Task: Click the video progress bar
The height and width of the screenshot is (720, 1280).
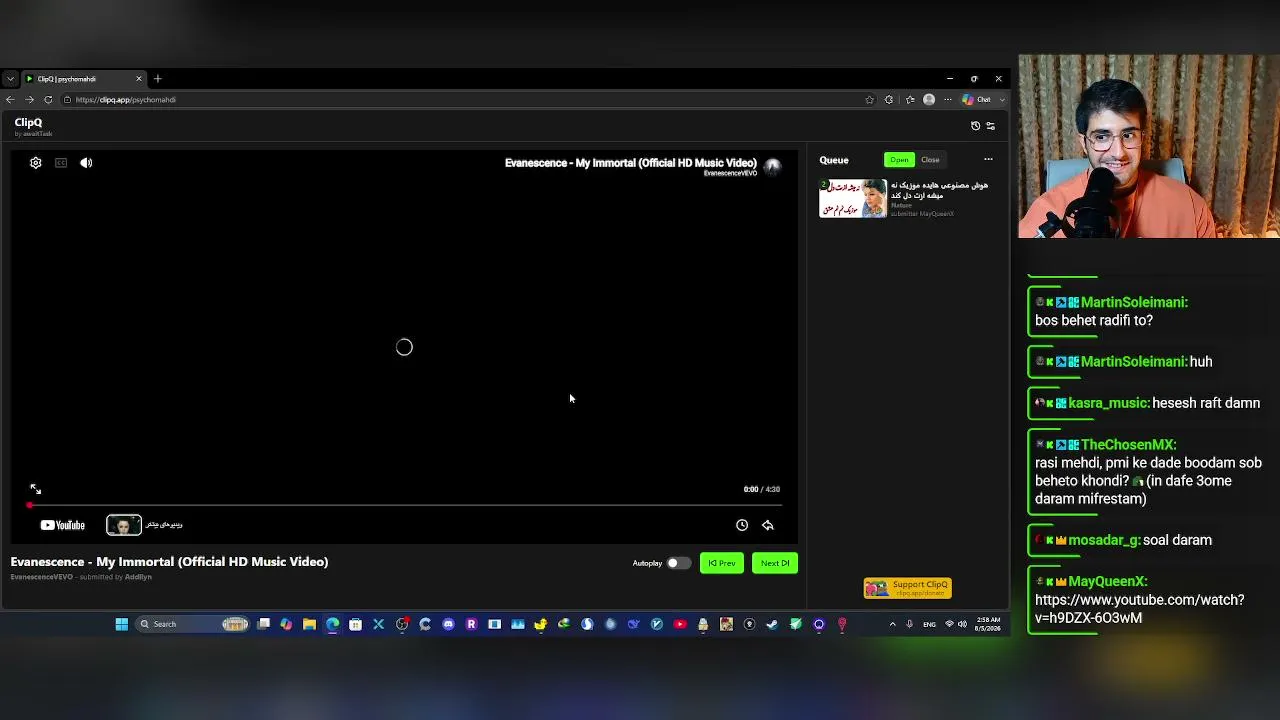Action: click(404, 505)
